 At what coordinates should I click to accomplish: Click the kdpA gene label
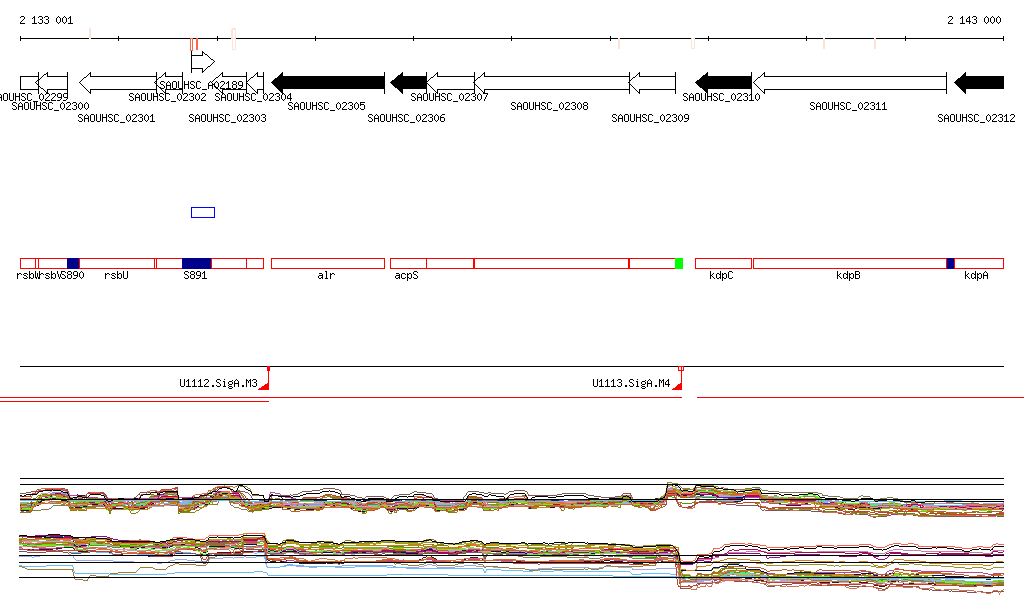click(976, 275)
